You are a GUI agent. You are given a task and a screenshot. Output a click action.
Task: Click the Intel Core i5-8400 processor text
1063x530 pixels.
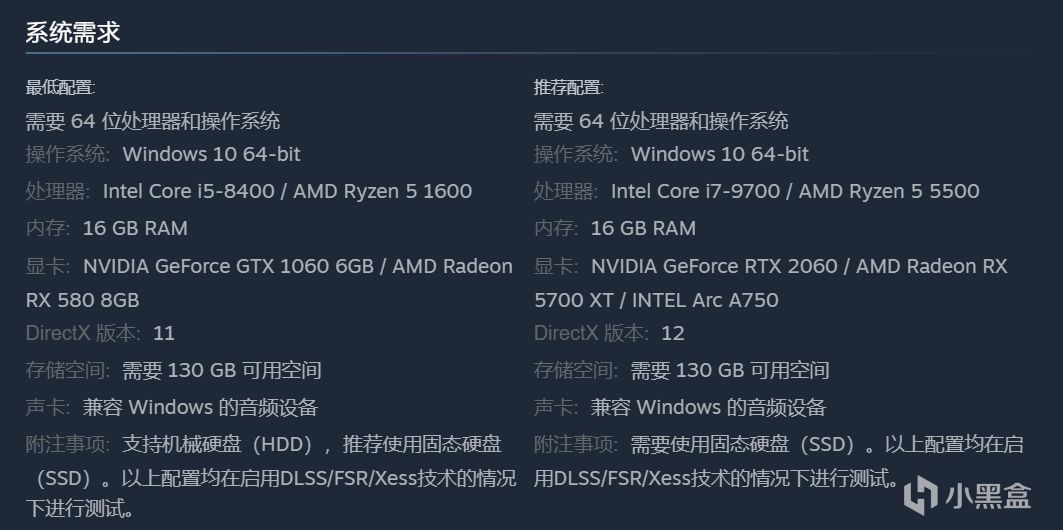188,191
